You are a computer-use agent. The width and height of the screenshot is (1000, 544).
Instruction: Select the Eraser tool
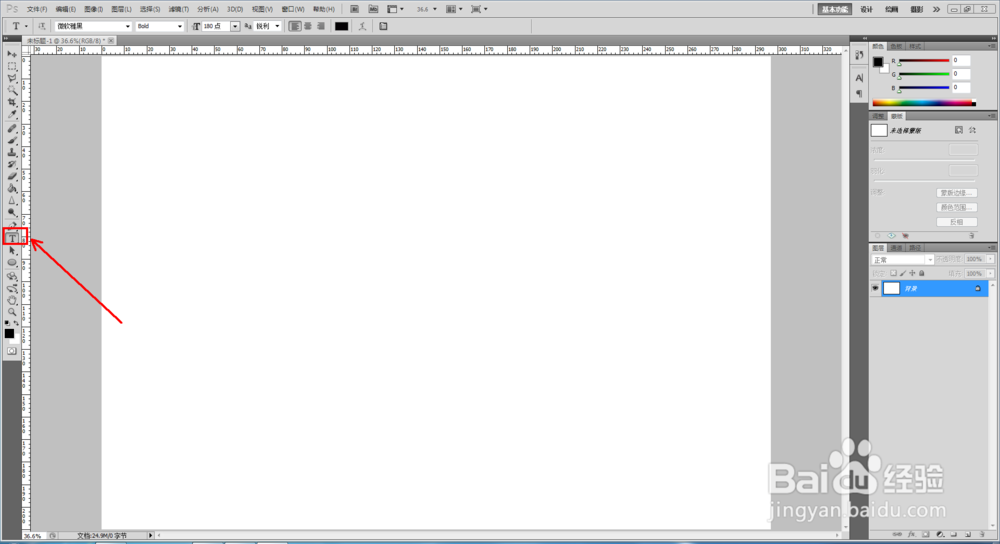tap(11, 177)
